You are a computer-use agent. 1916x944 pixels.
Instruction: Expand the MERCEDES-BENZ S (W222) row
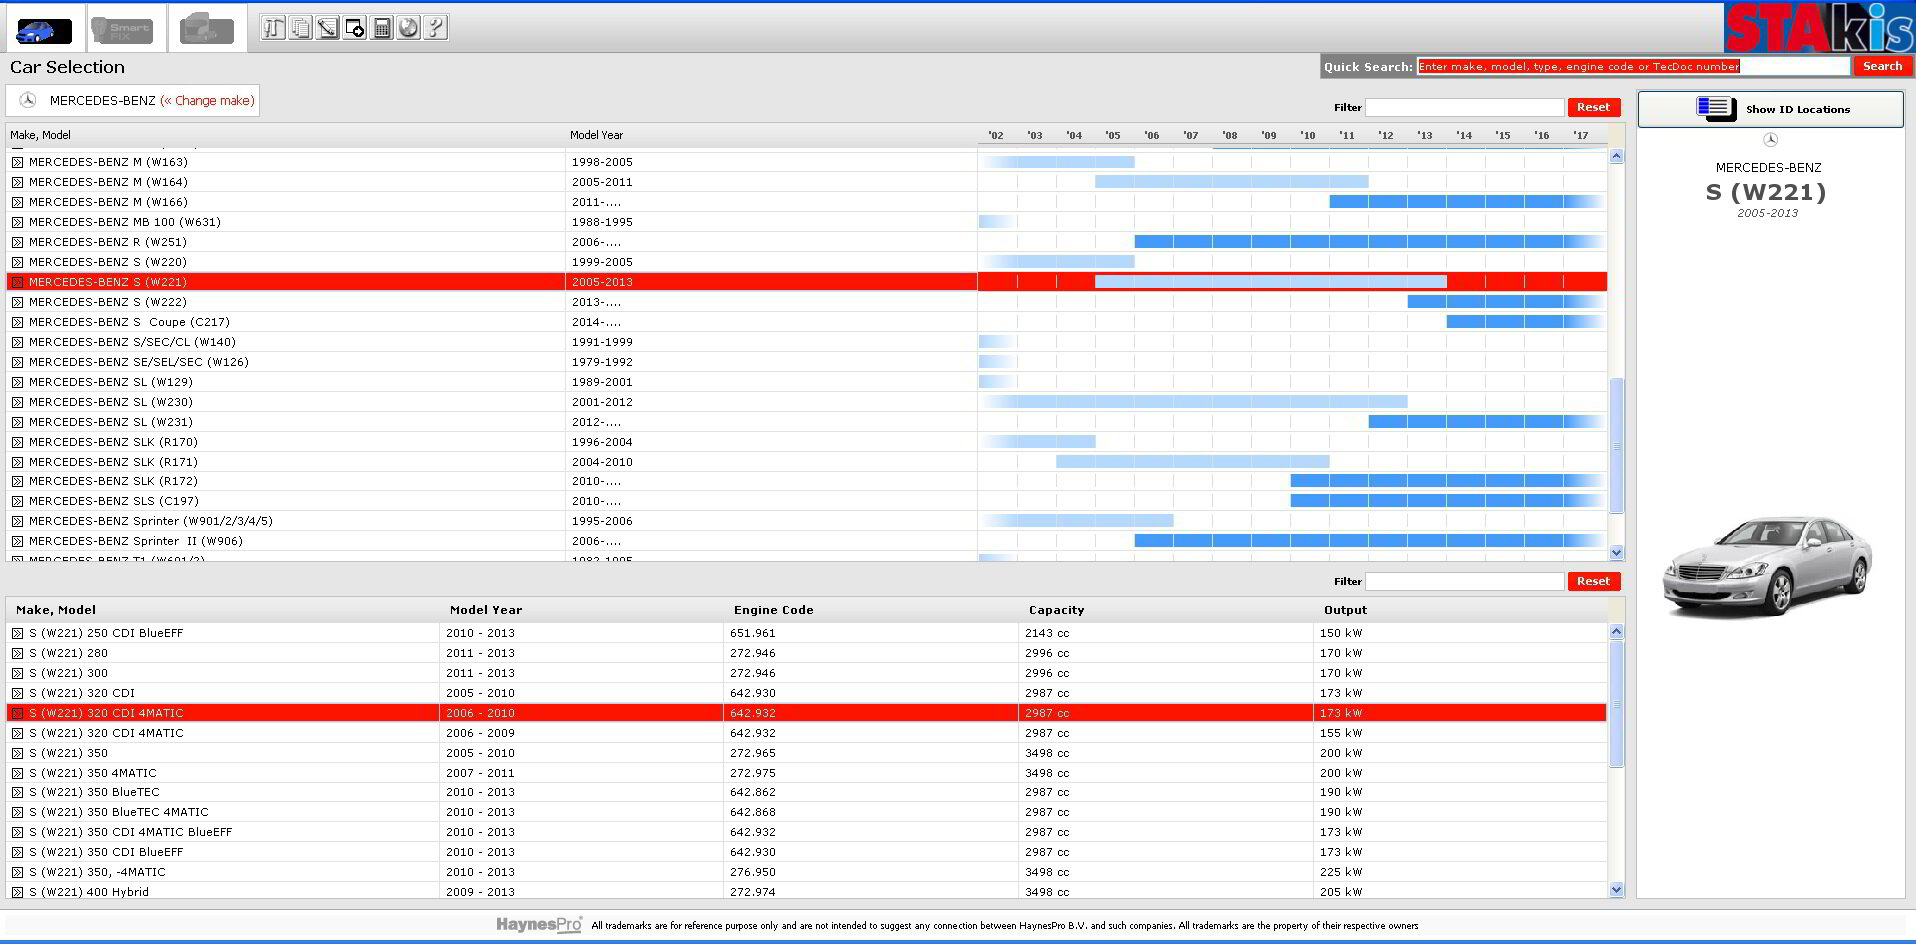tap(17, 302)
